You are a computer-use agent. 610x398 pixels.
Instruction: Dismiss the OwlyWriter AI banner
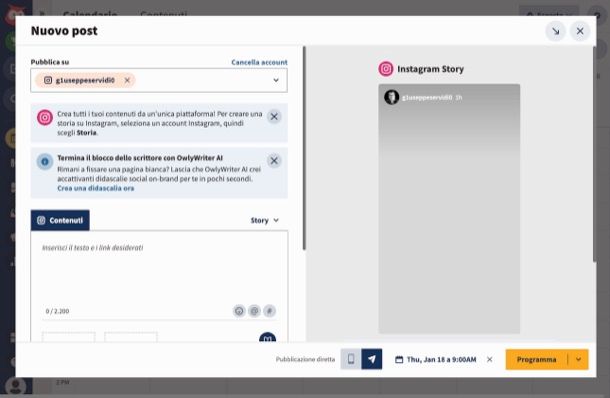[x=274, y=161]
